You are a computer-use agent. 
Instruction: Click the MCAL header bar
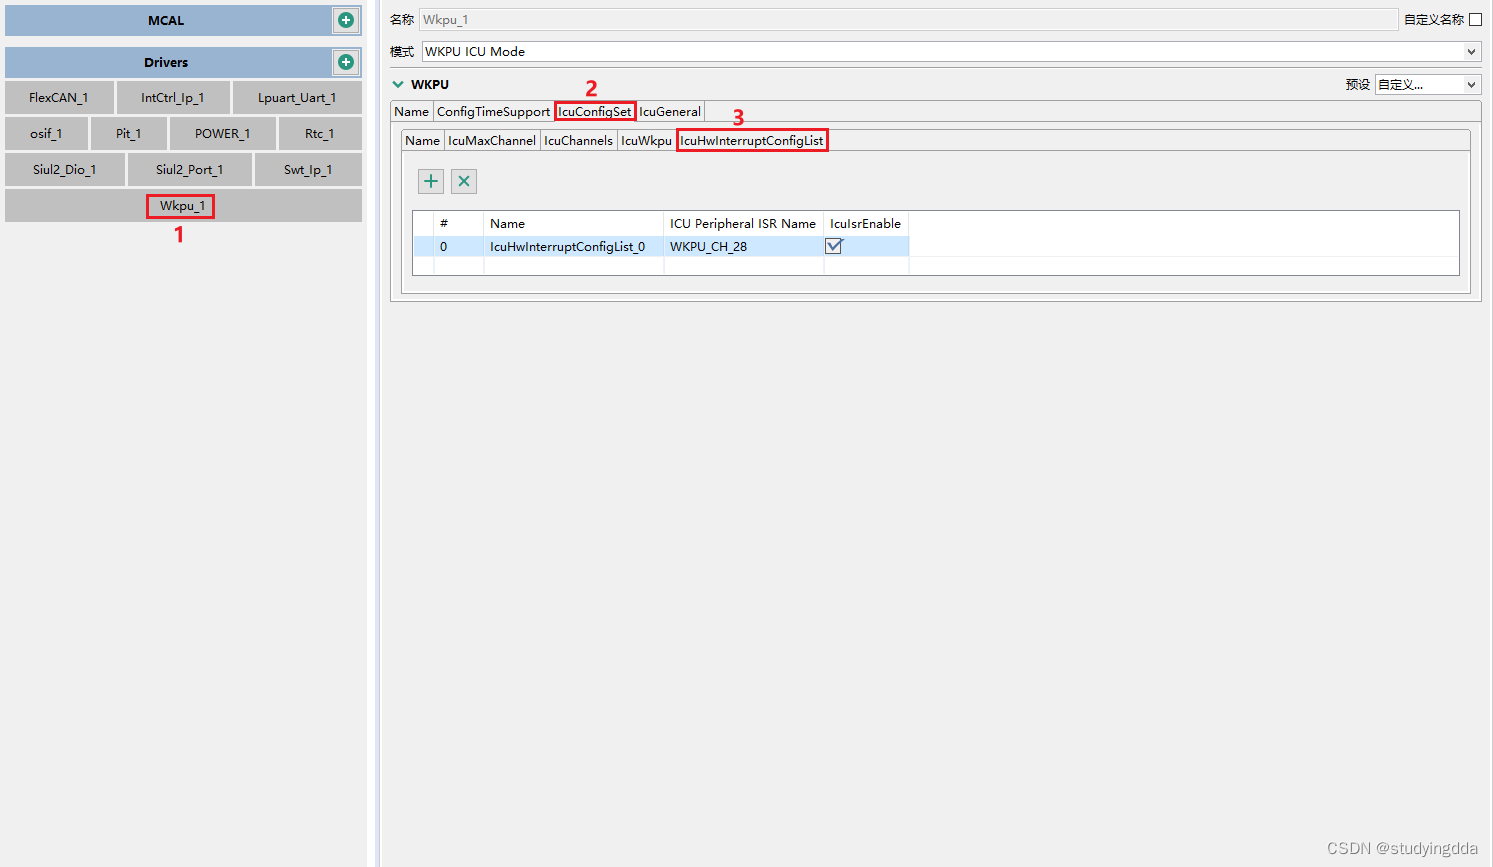(x=167, y=20)
